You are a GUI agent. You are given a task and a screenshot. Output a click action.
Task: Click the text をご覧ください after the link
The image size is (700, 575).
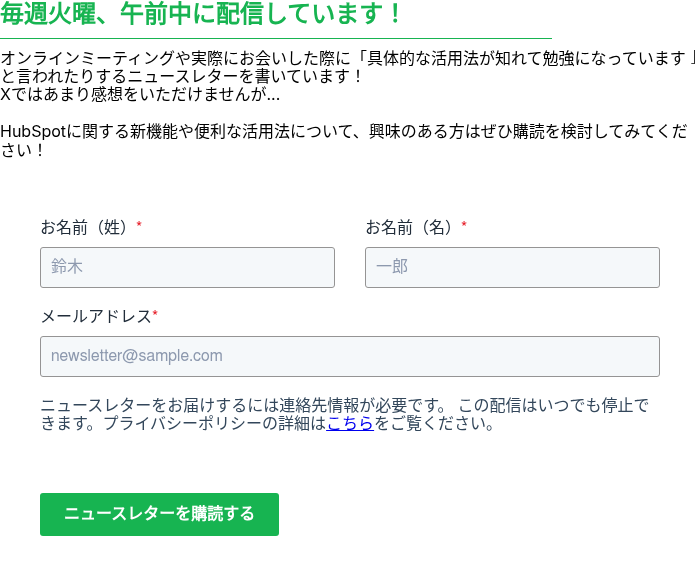click(434, 423)
